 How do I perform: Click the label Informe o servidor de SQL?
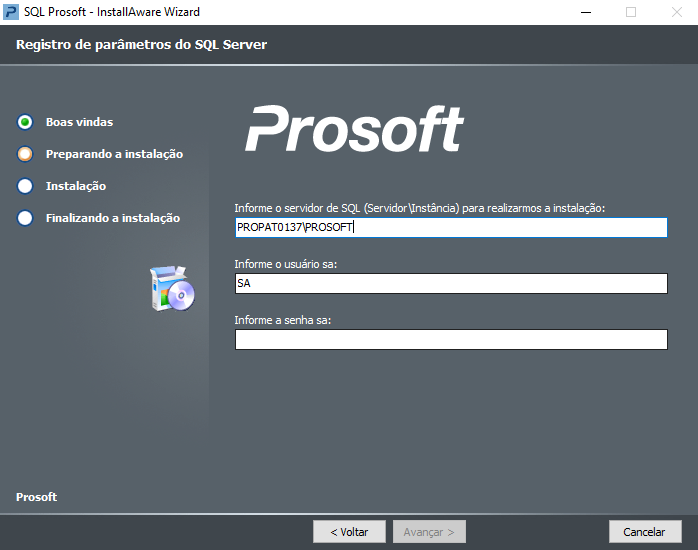pos(420,208)
